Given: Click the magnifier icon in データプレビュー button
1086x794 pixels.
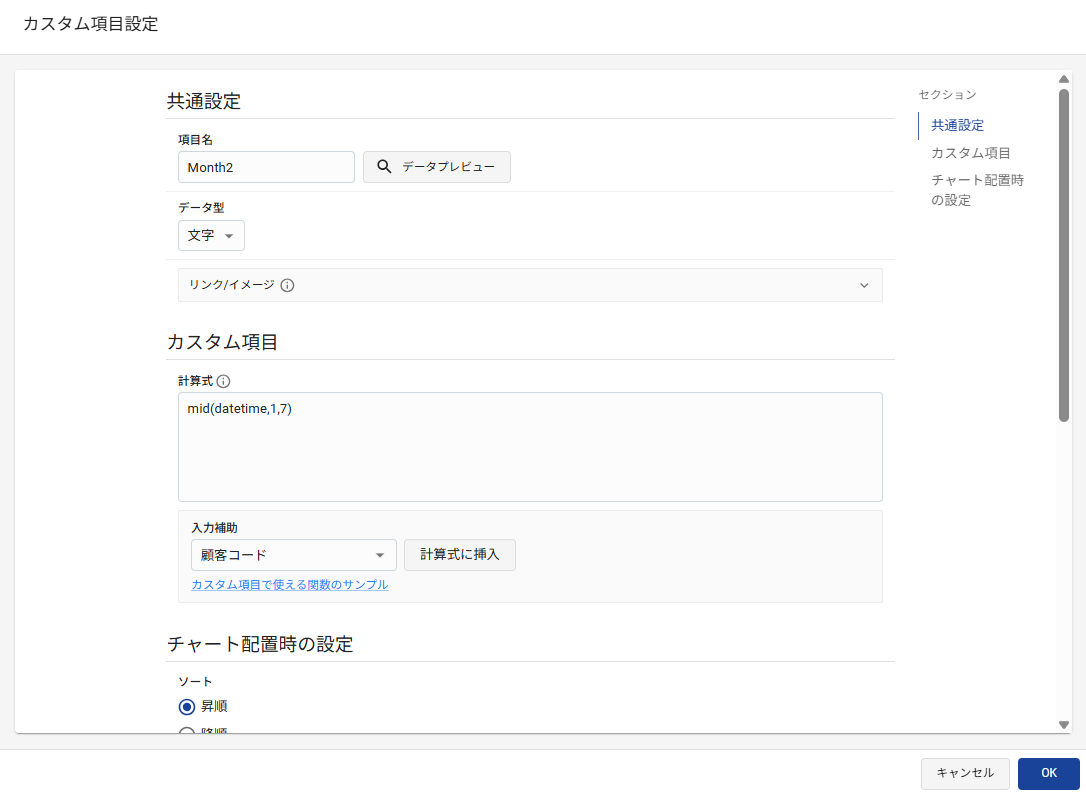Looking at the screenshot, I should click(383, 167).
